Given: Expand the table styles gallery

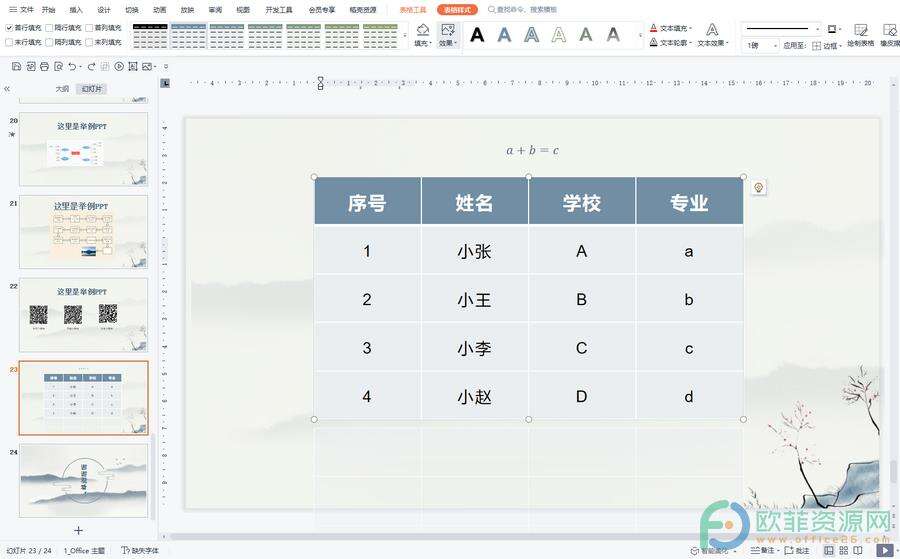Looking at the screenshot, I should pos(405,36).
